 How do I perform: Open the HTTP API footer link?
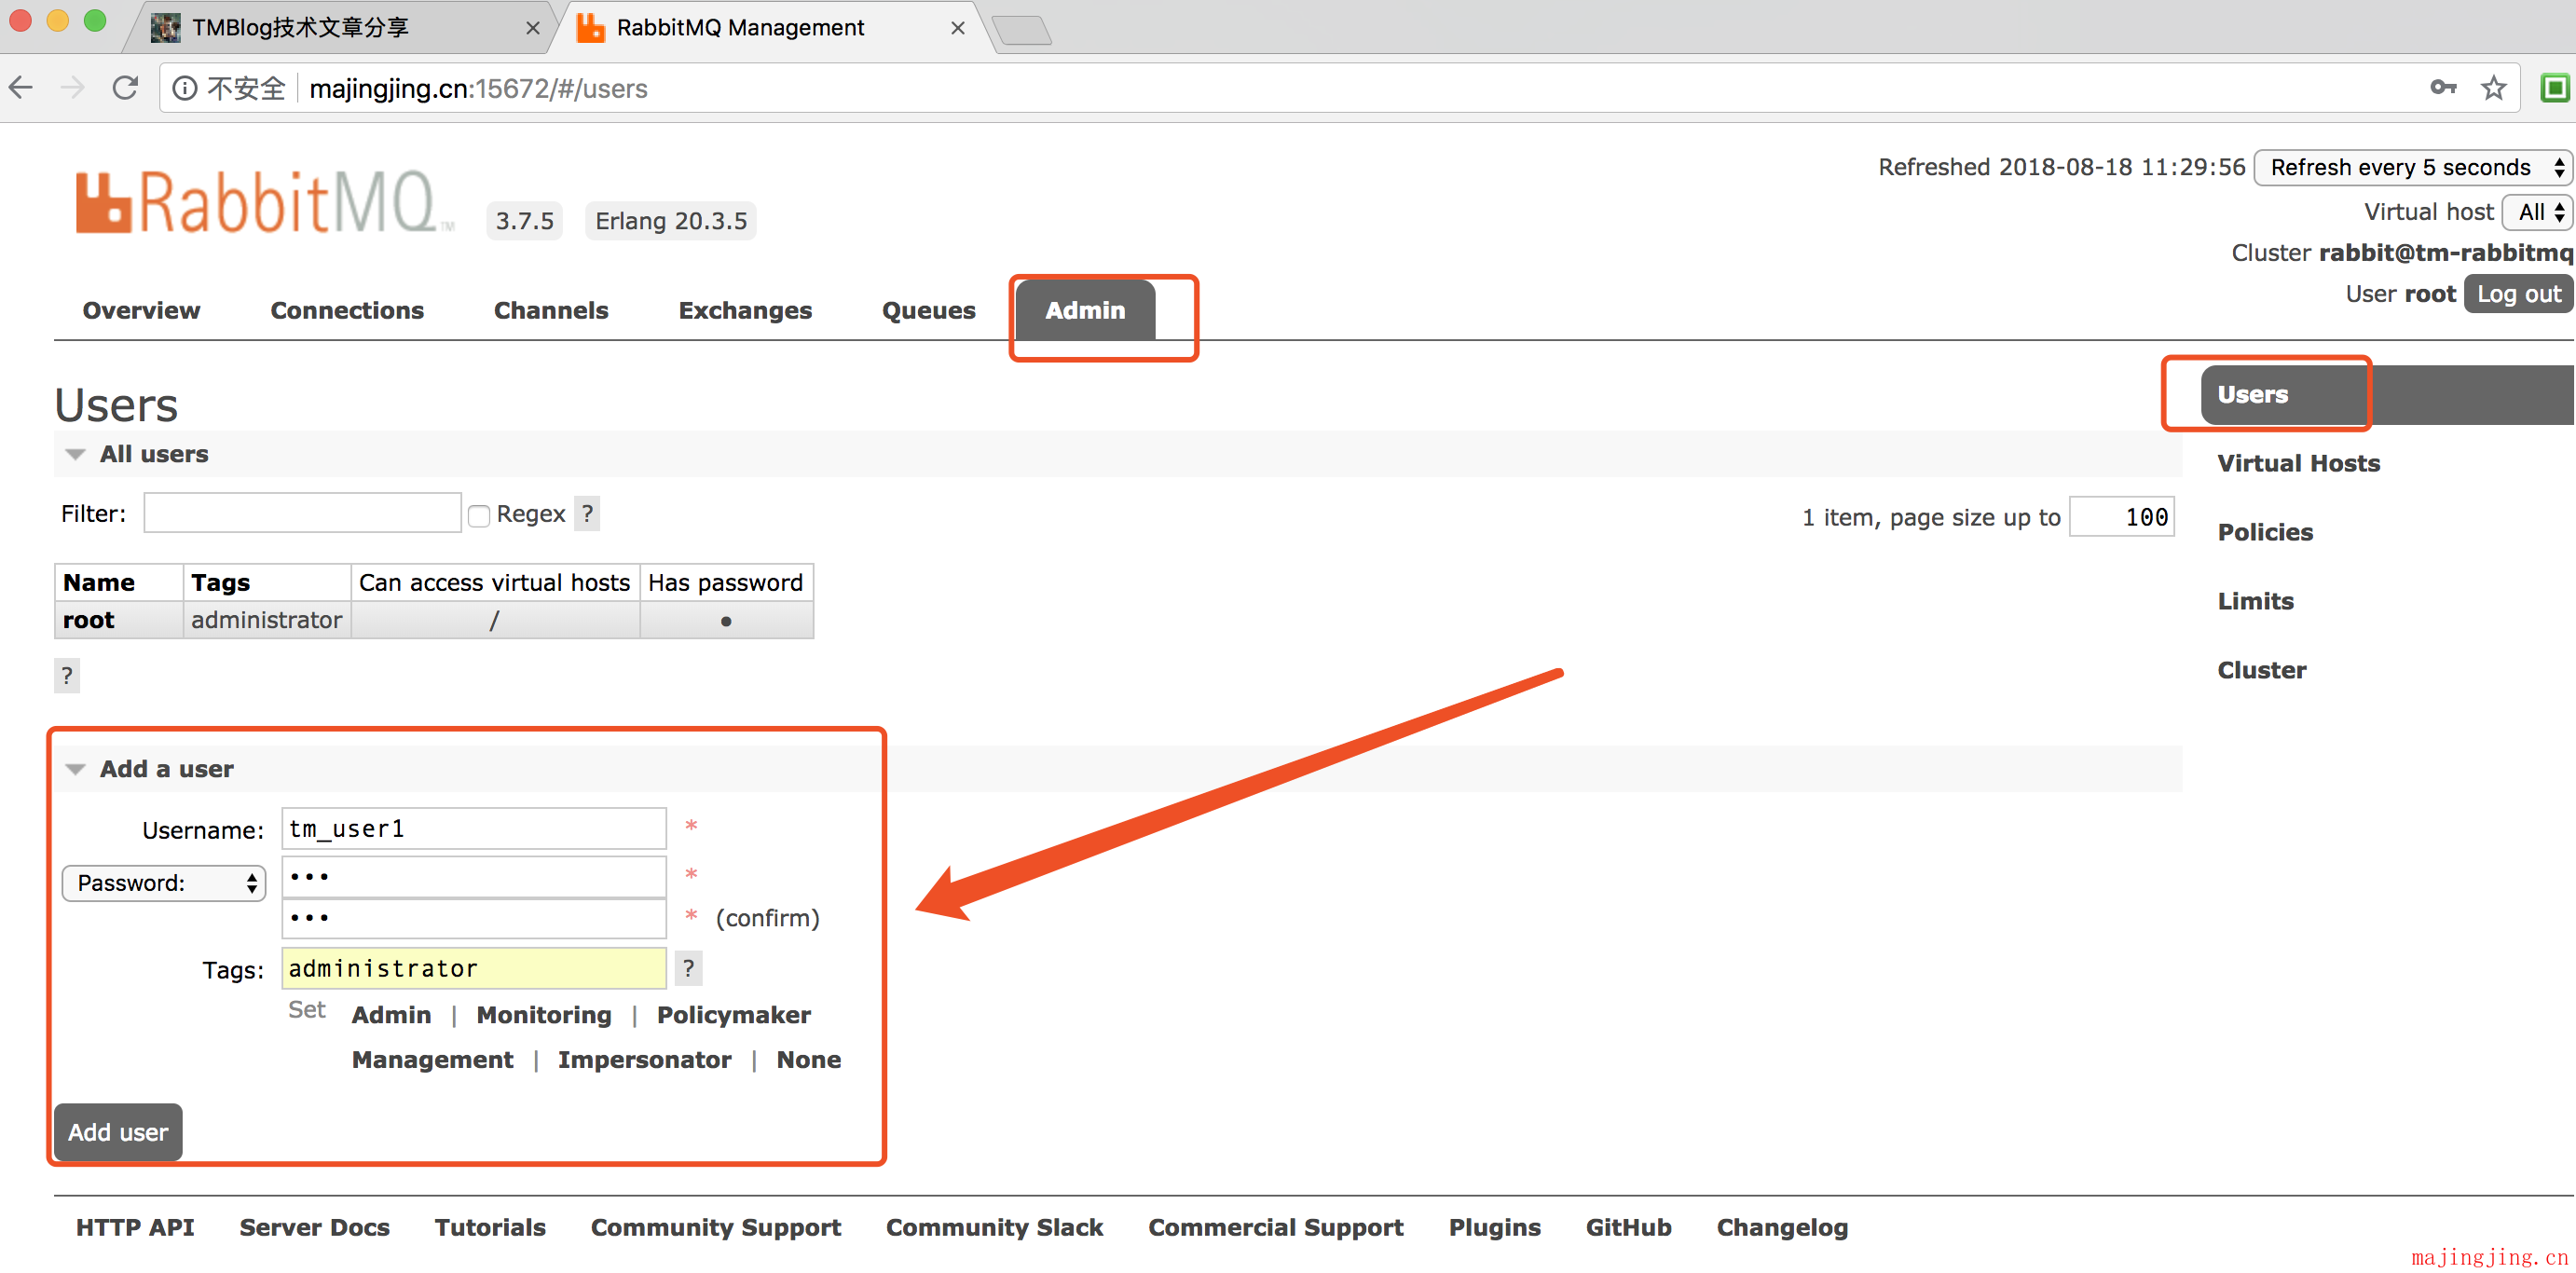click(135, 1227)
